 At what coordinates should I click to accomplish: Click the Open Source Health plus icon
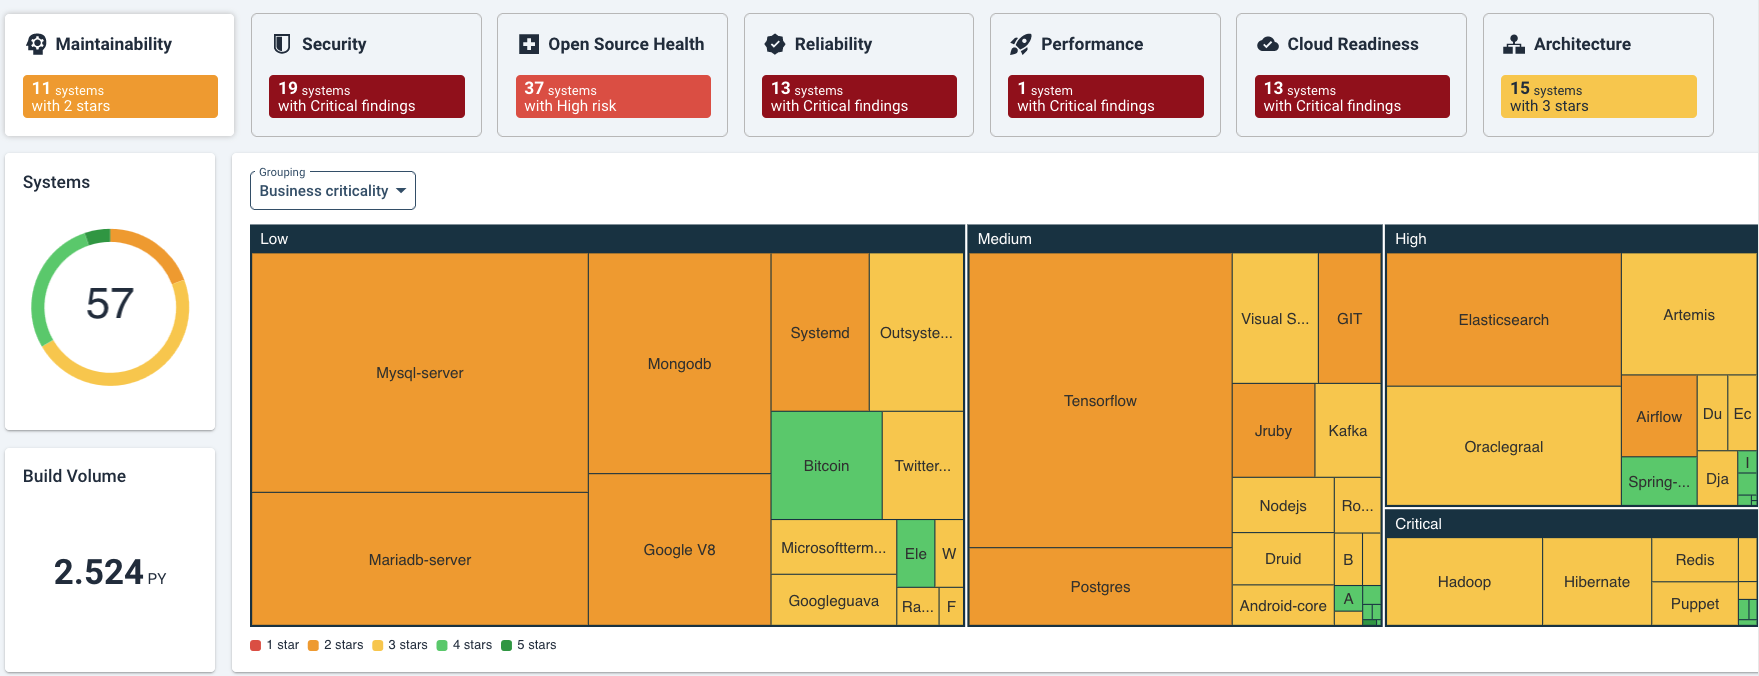pyautogui.click(x=529, y=44)
